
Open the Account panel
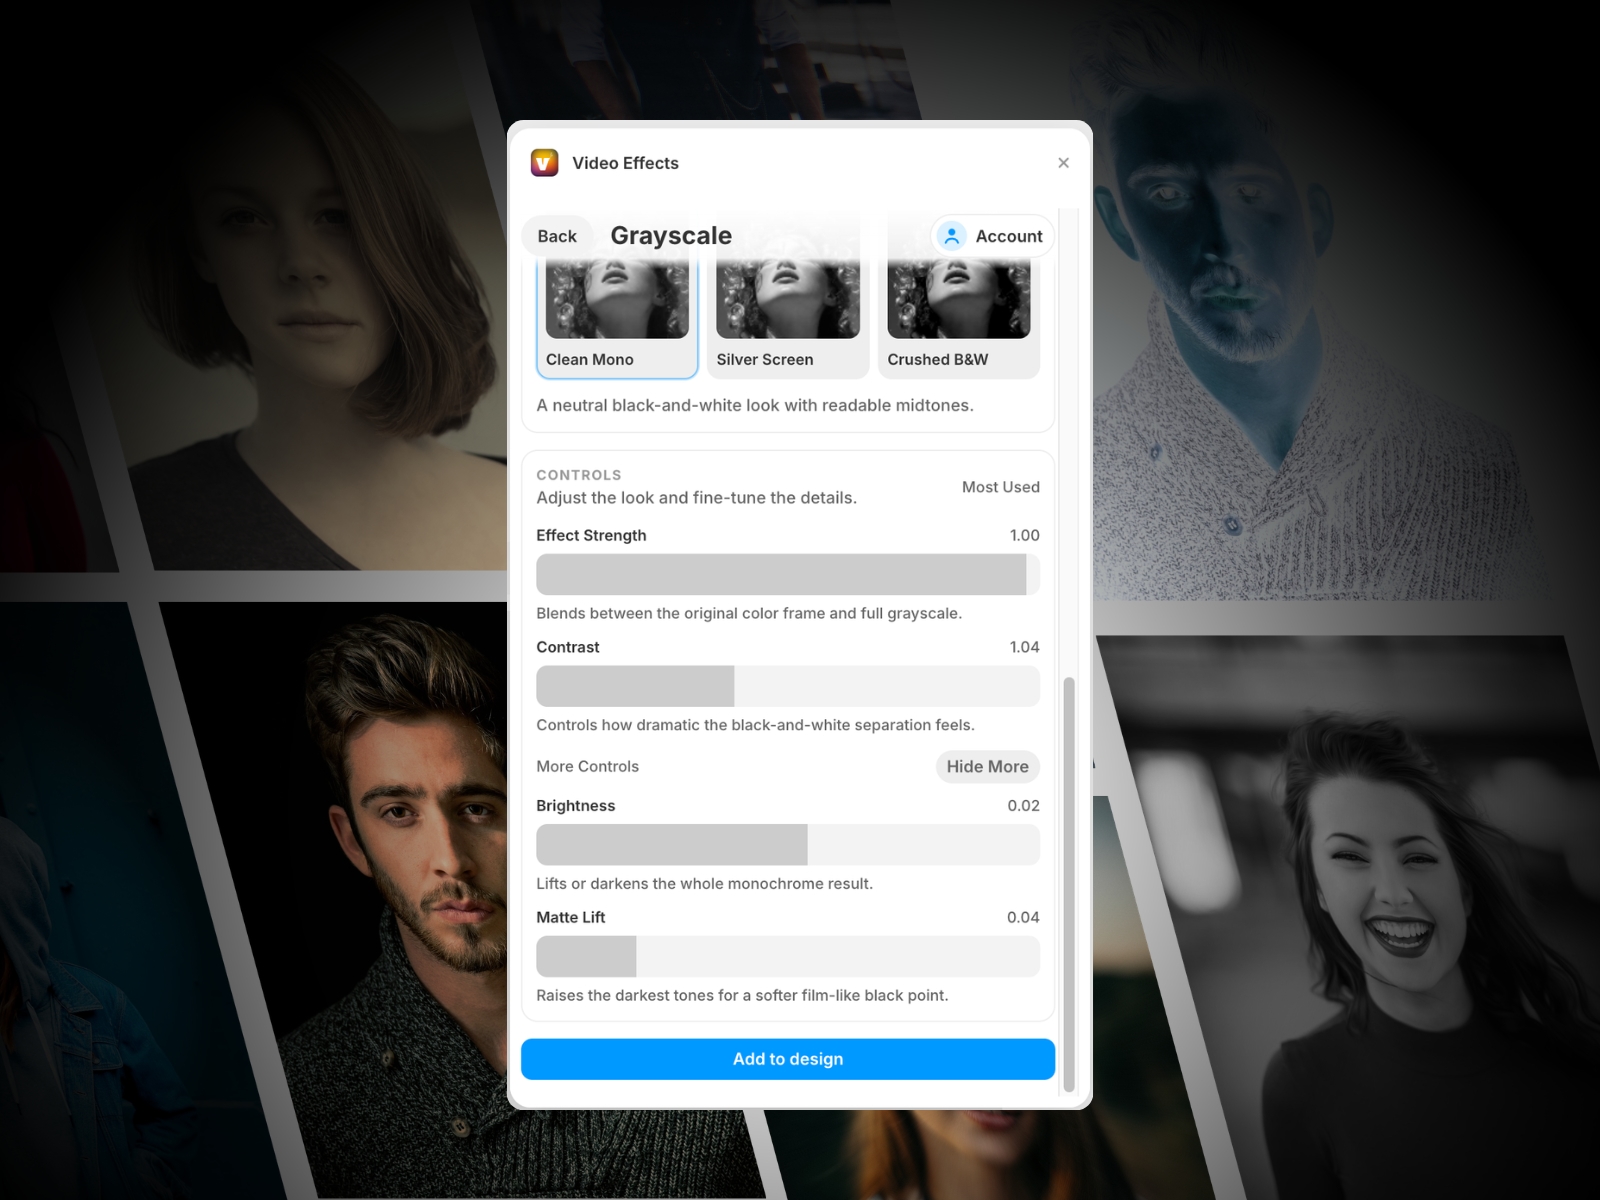coord(991,236)
